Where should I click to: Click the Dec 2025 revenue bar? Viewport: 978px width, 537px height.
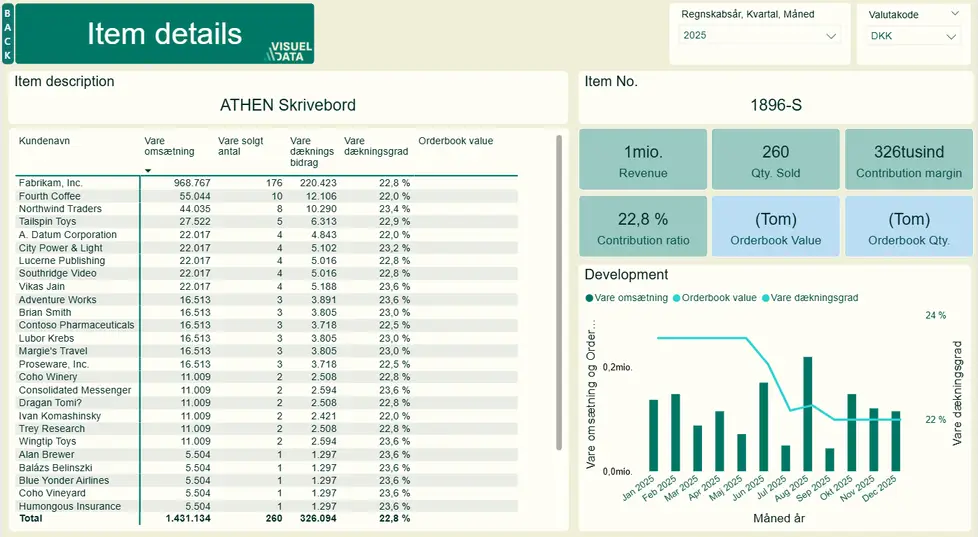click(896, 441)
